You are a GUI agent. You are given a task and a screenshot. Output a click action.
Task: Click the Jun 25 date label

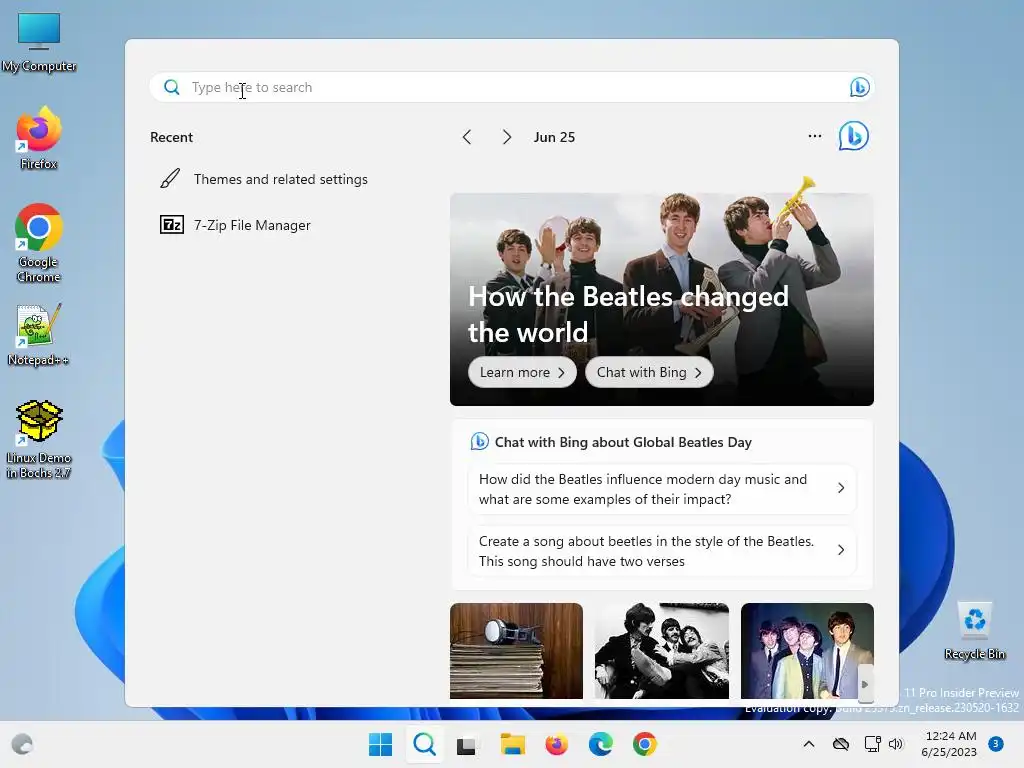point(554,137)
